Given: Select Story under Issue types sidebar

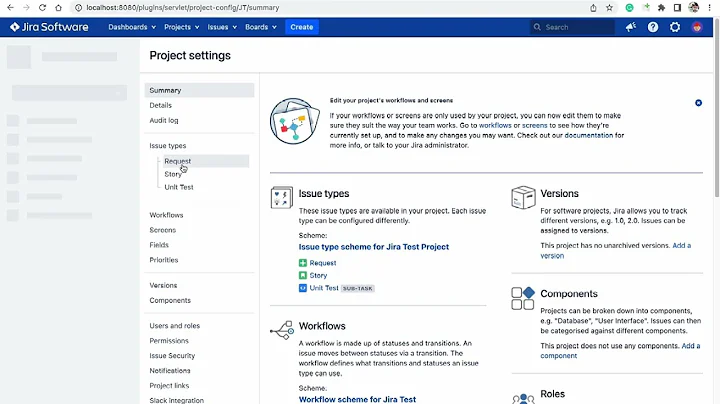Looking at the screenshot, I should click(173, 174).
